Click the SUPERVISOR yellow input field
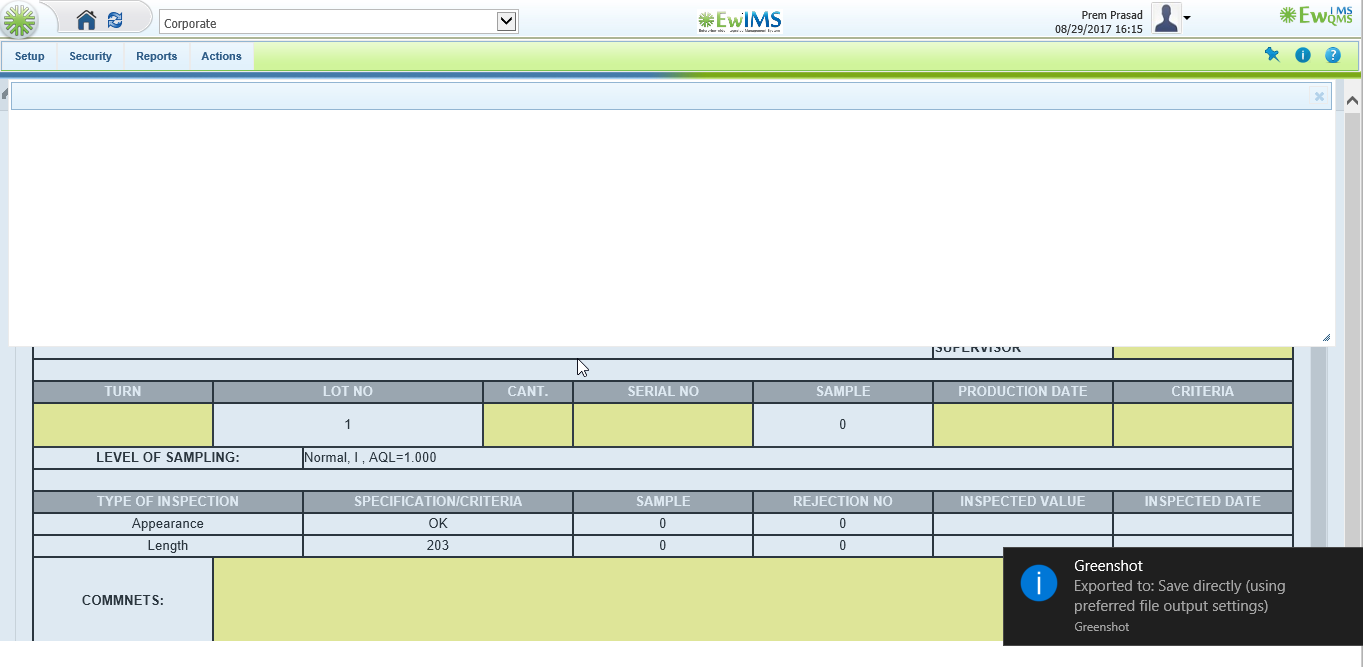Screen dimensions: 1363x667 (1203, 351)
